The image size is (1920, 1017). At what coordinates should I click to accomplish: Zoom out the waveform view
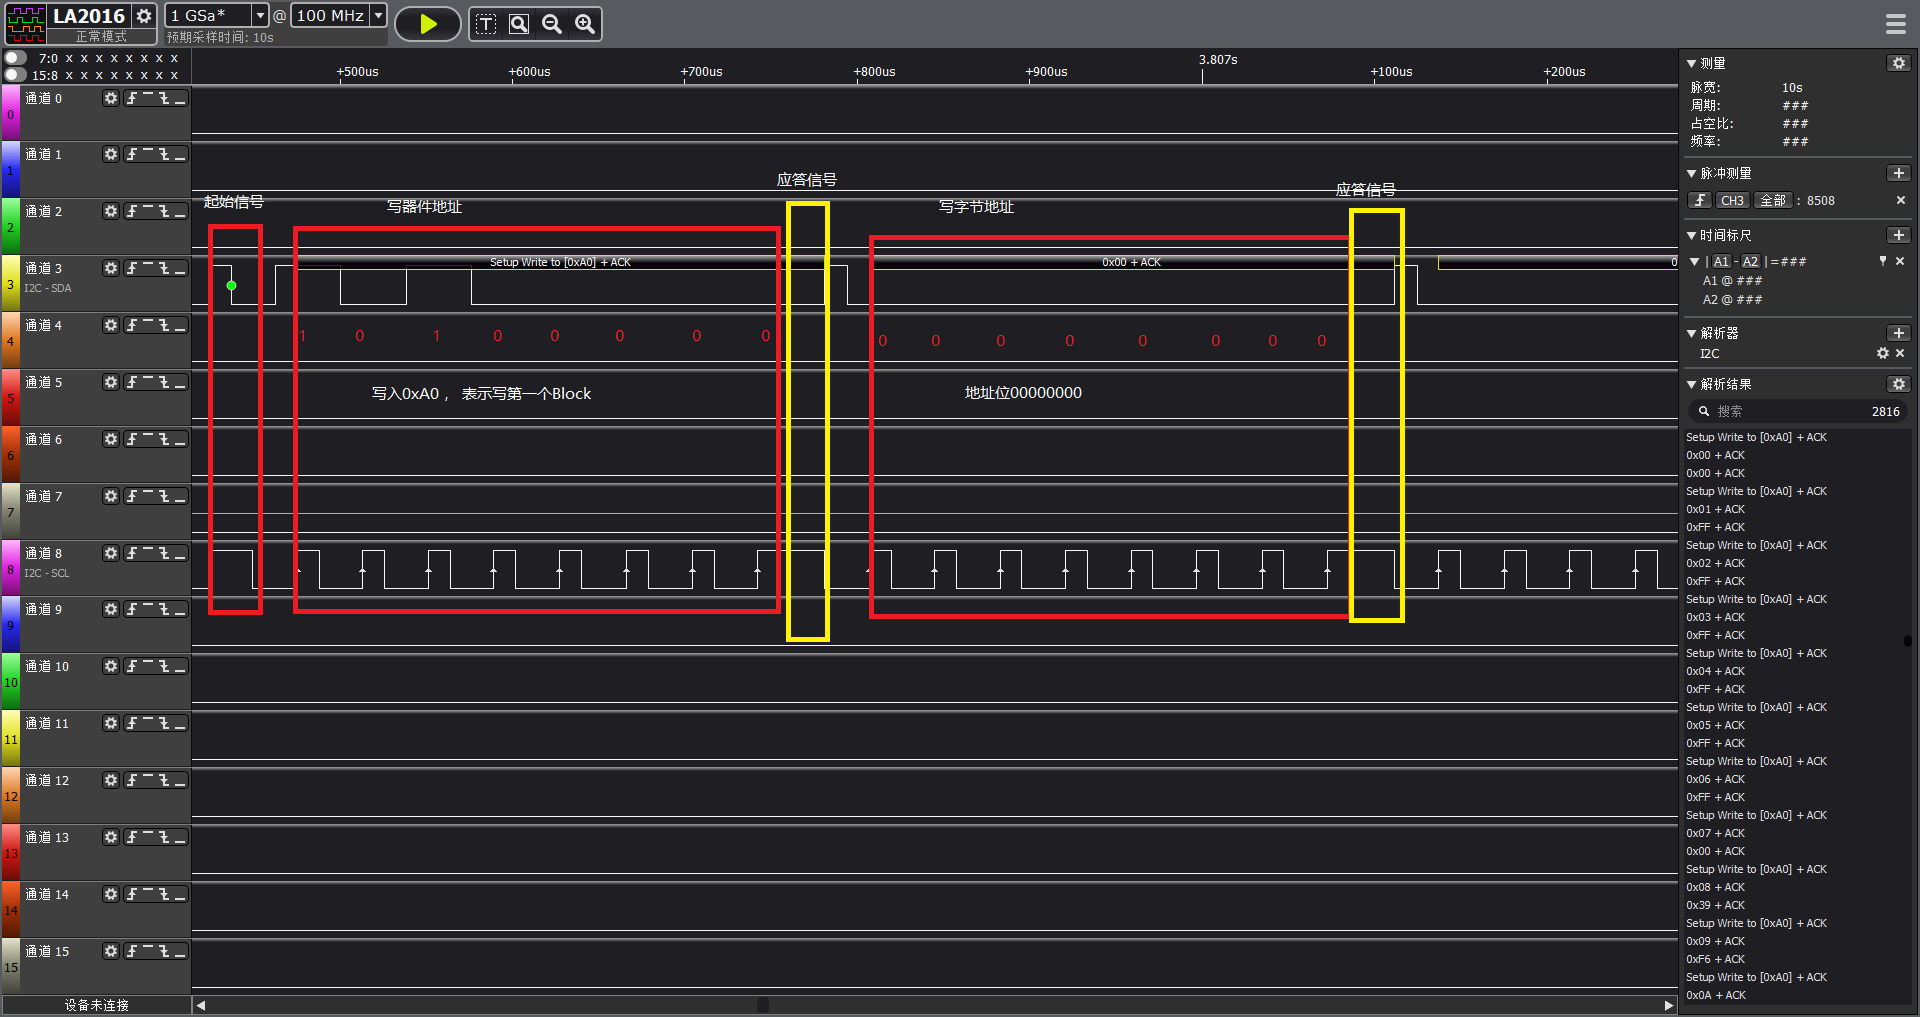(x=552, y=24)
